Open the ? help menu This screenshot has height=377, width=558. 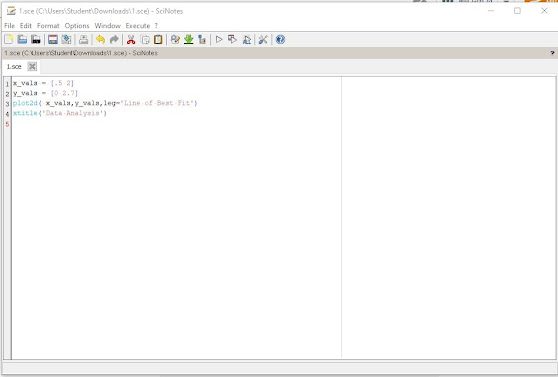click(x=156, y=26)
